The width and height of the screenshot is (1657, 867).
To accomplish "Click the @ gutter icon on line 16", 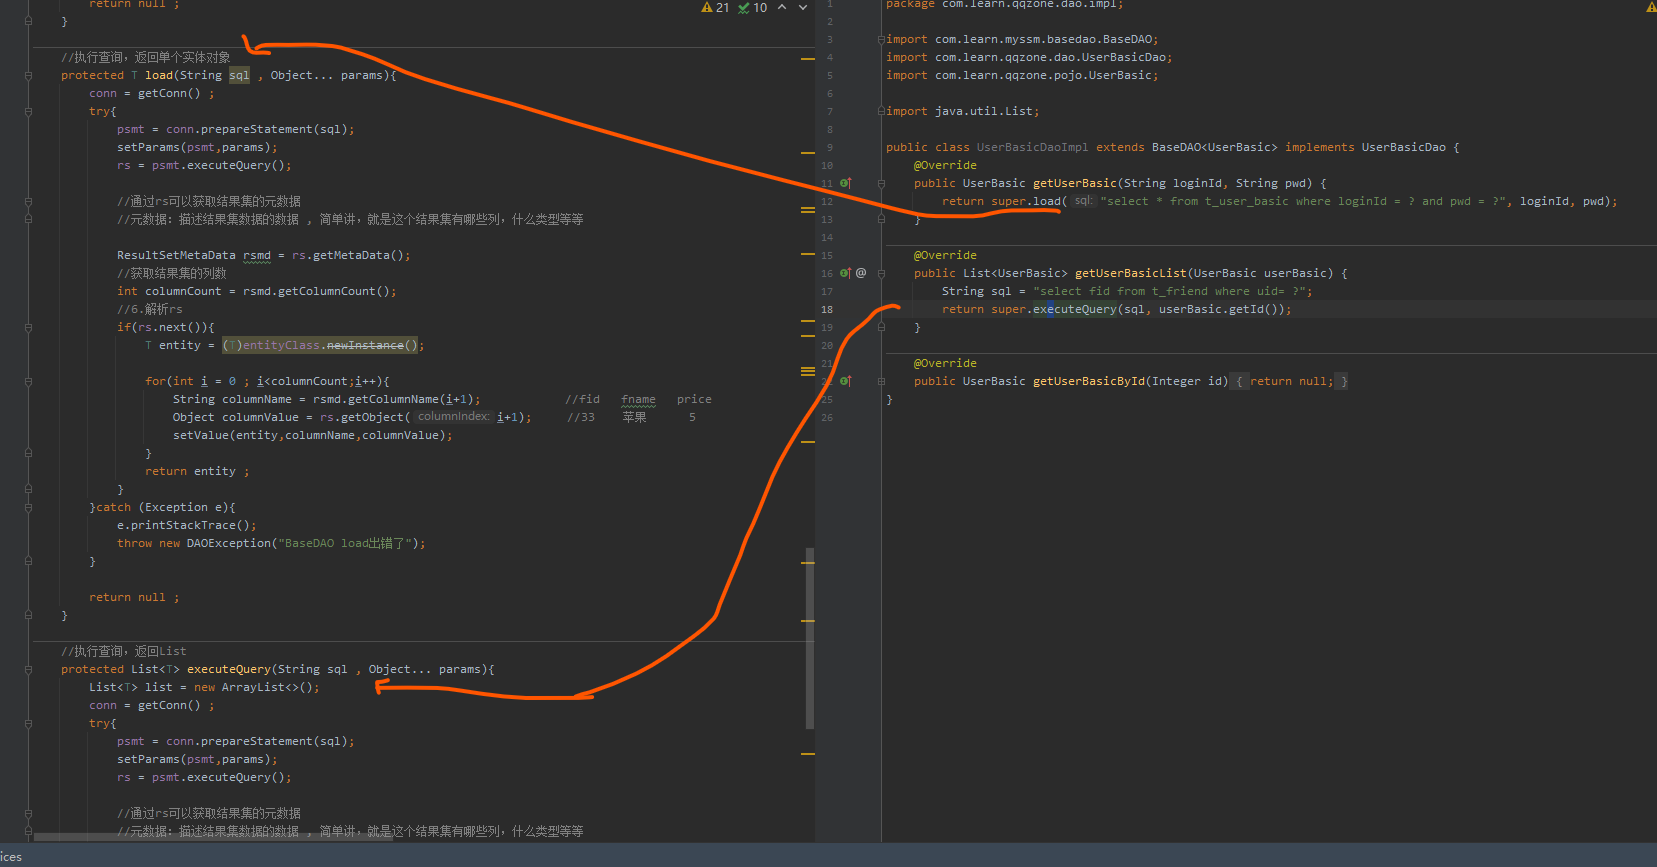I will (x=861, y=273).
